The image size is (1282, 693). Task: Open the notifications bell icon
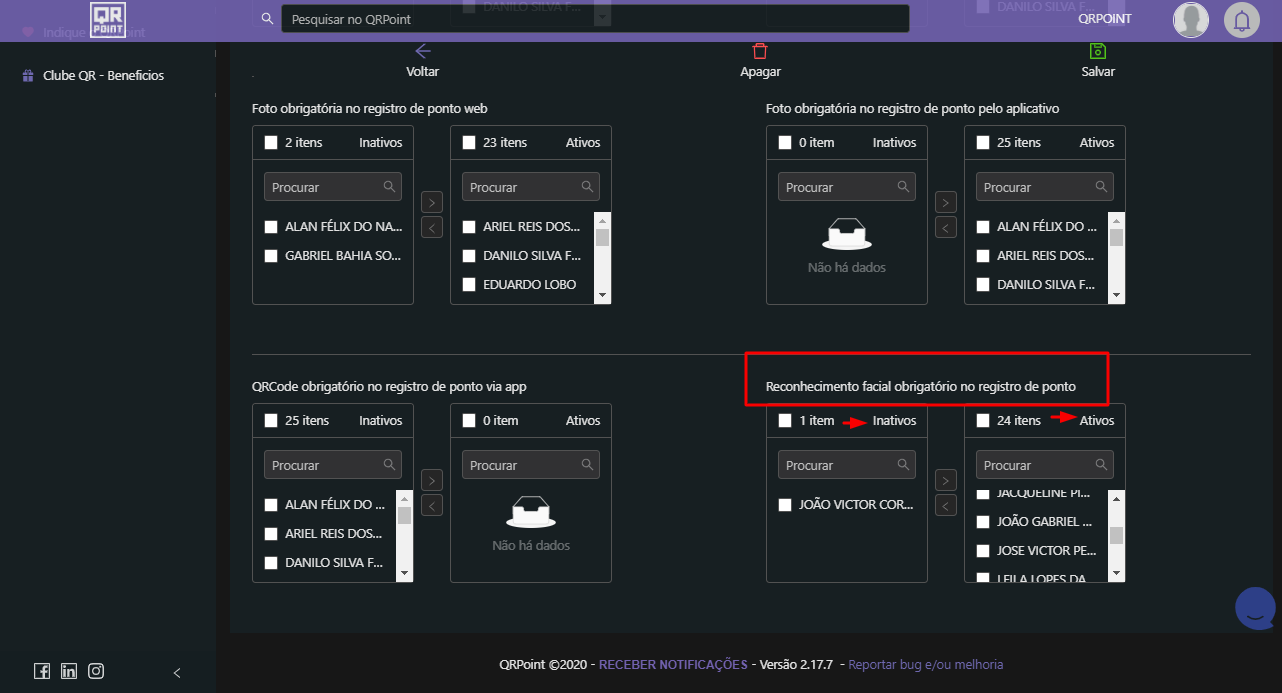1242,20
